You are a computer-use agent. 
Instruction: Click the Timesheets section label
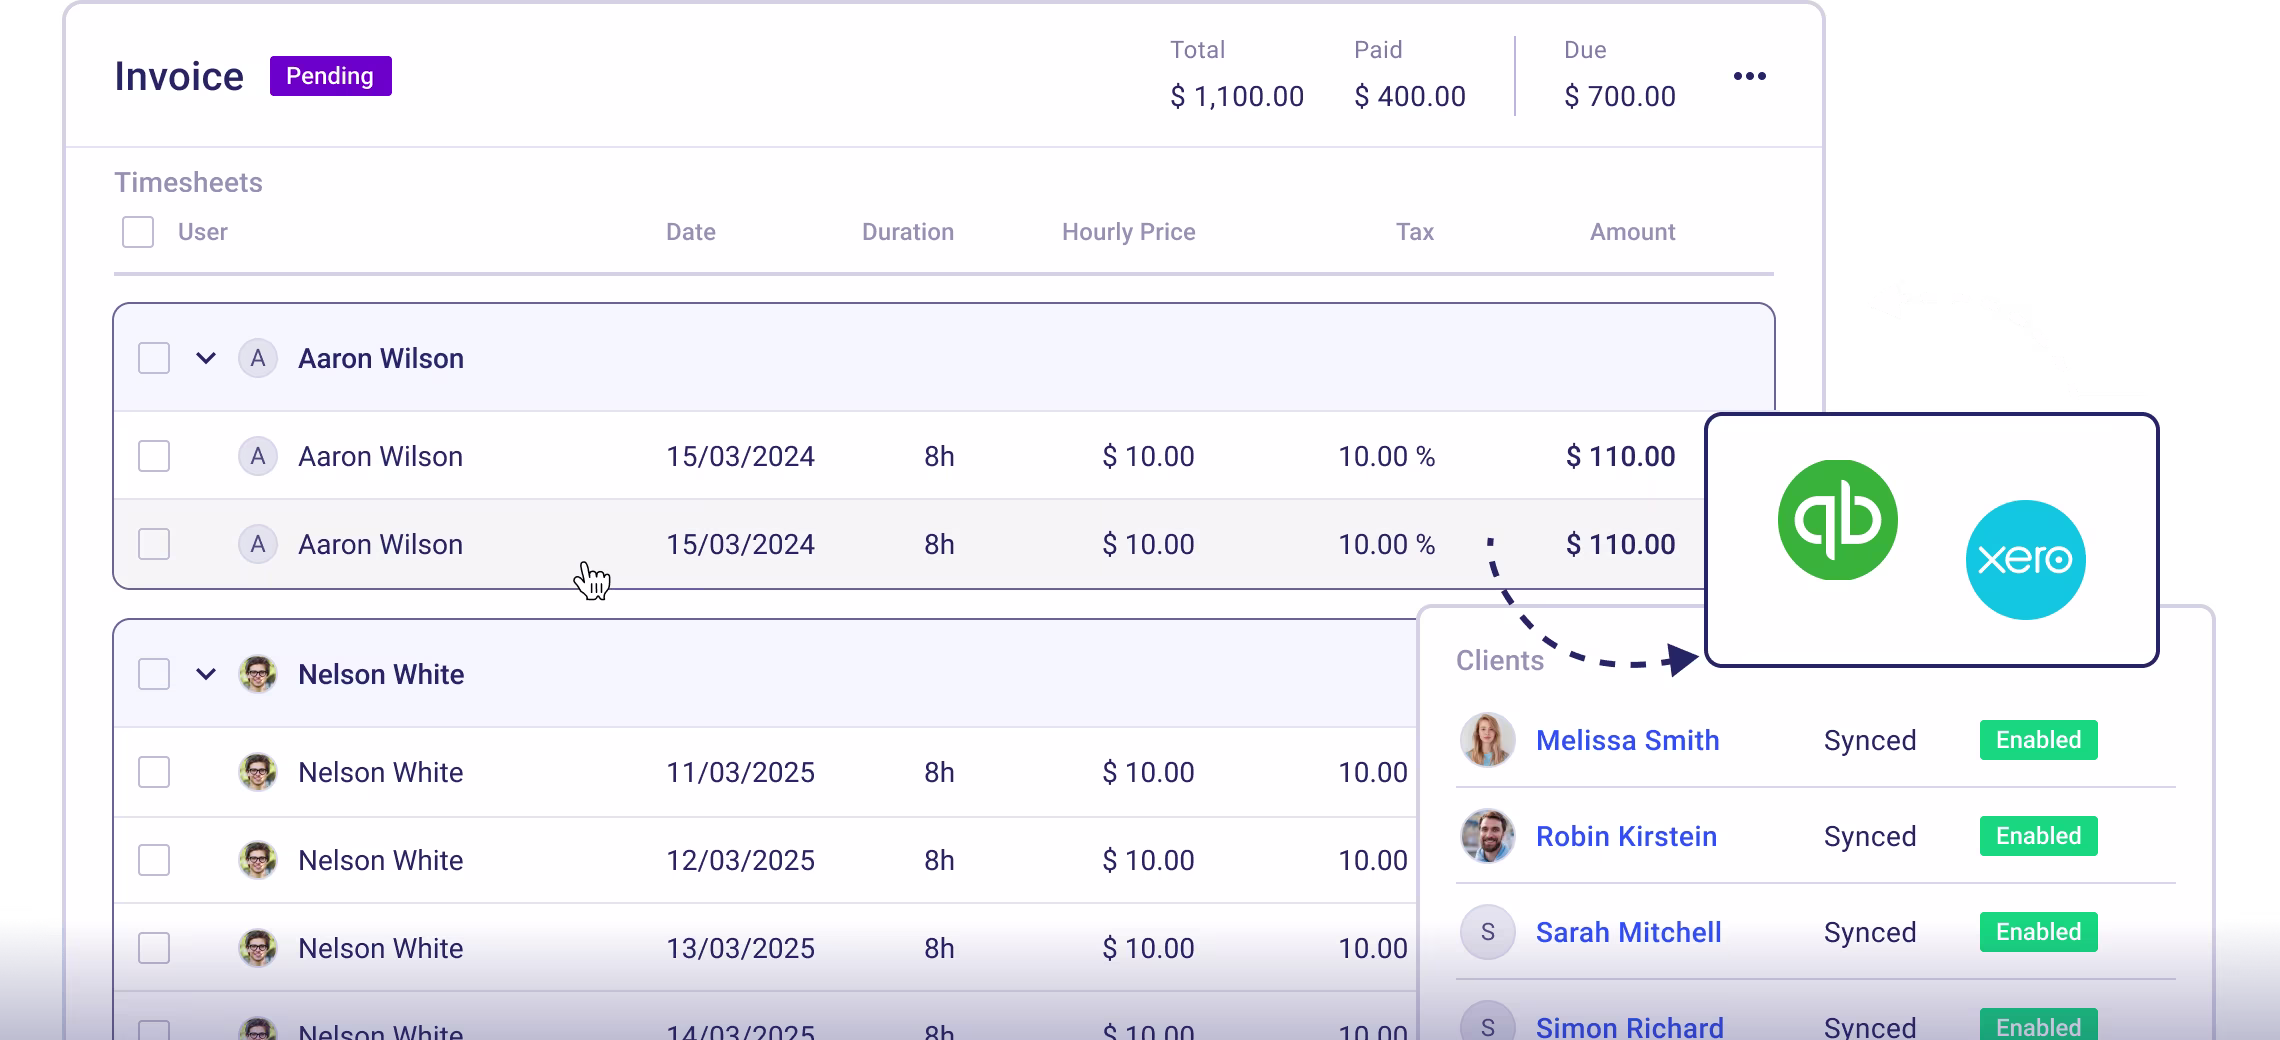[188, 182]
